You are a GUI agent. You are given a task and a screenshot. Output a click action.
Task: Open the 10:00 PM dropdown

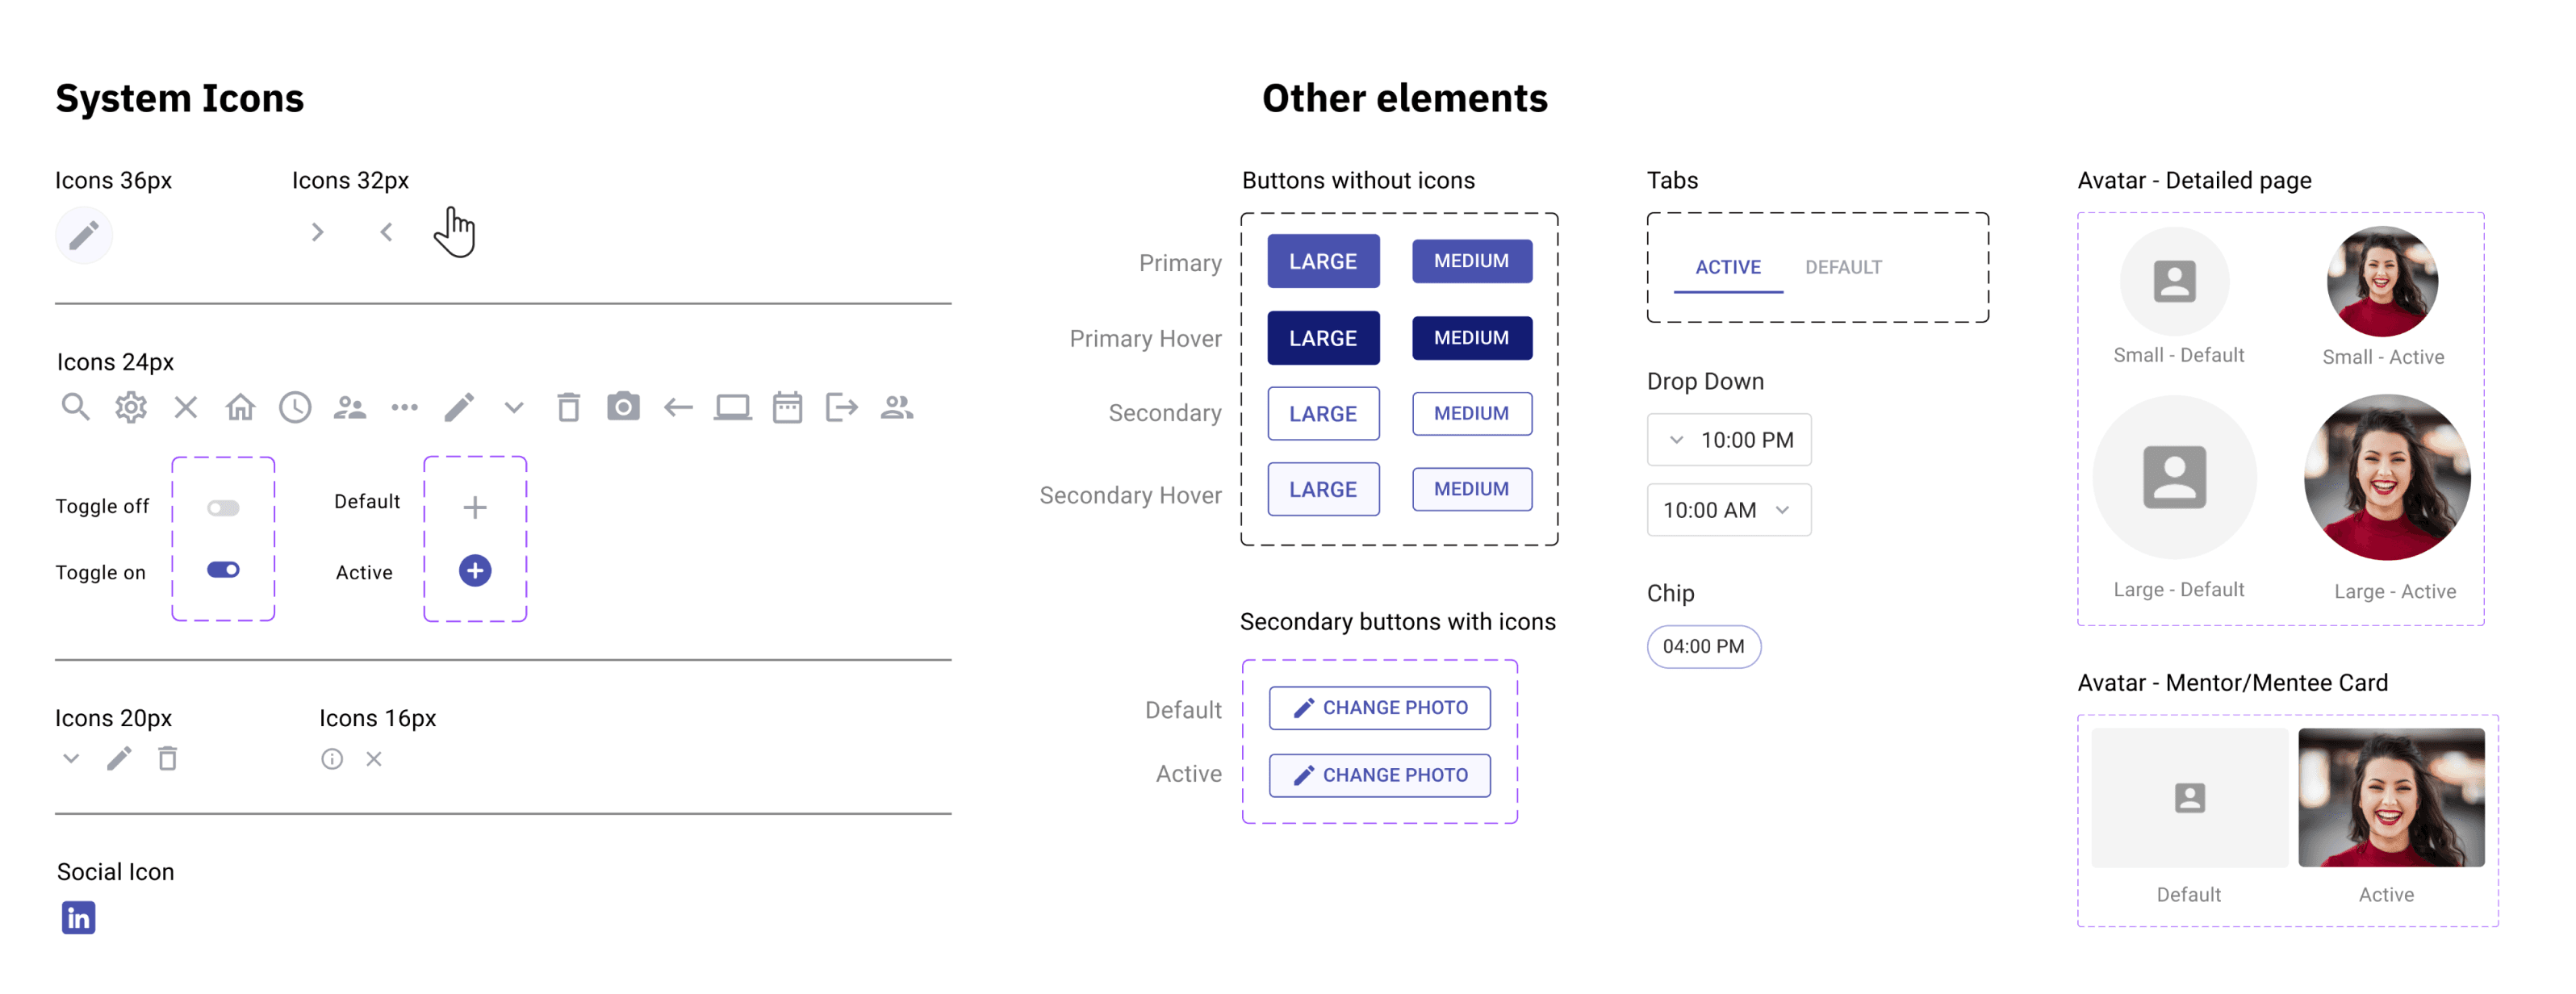[1729, 440]
